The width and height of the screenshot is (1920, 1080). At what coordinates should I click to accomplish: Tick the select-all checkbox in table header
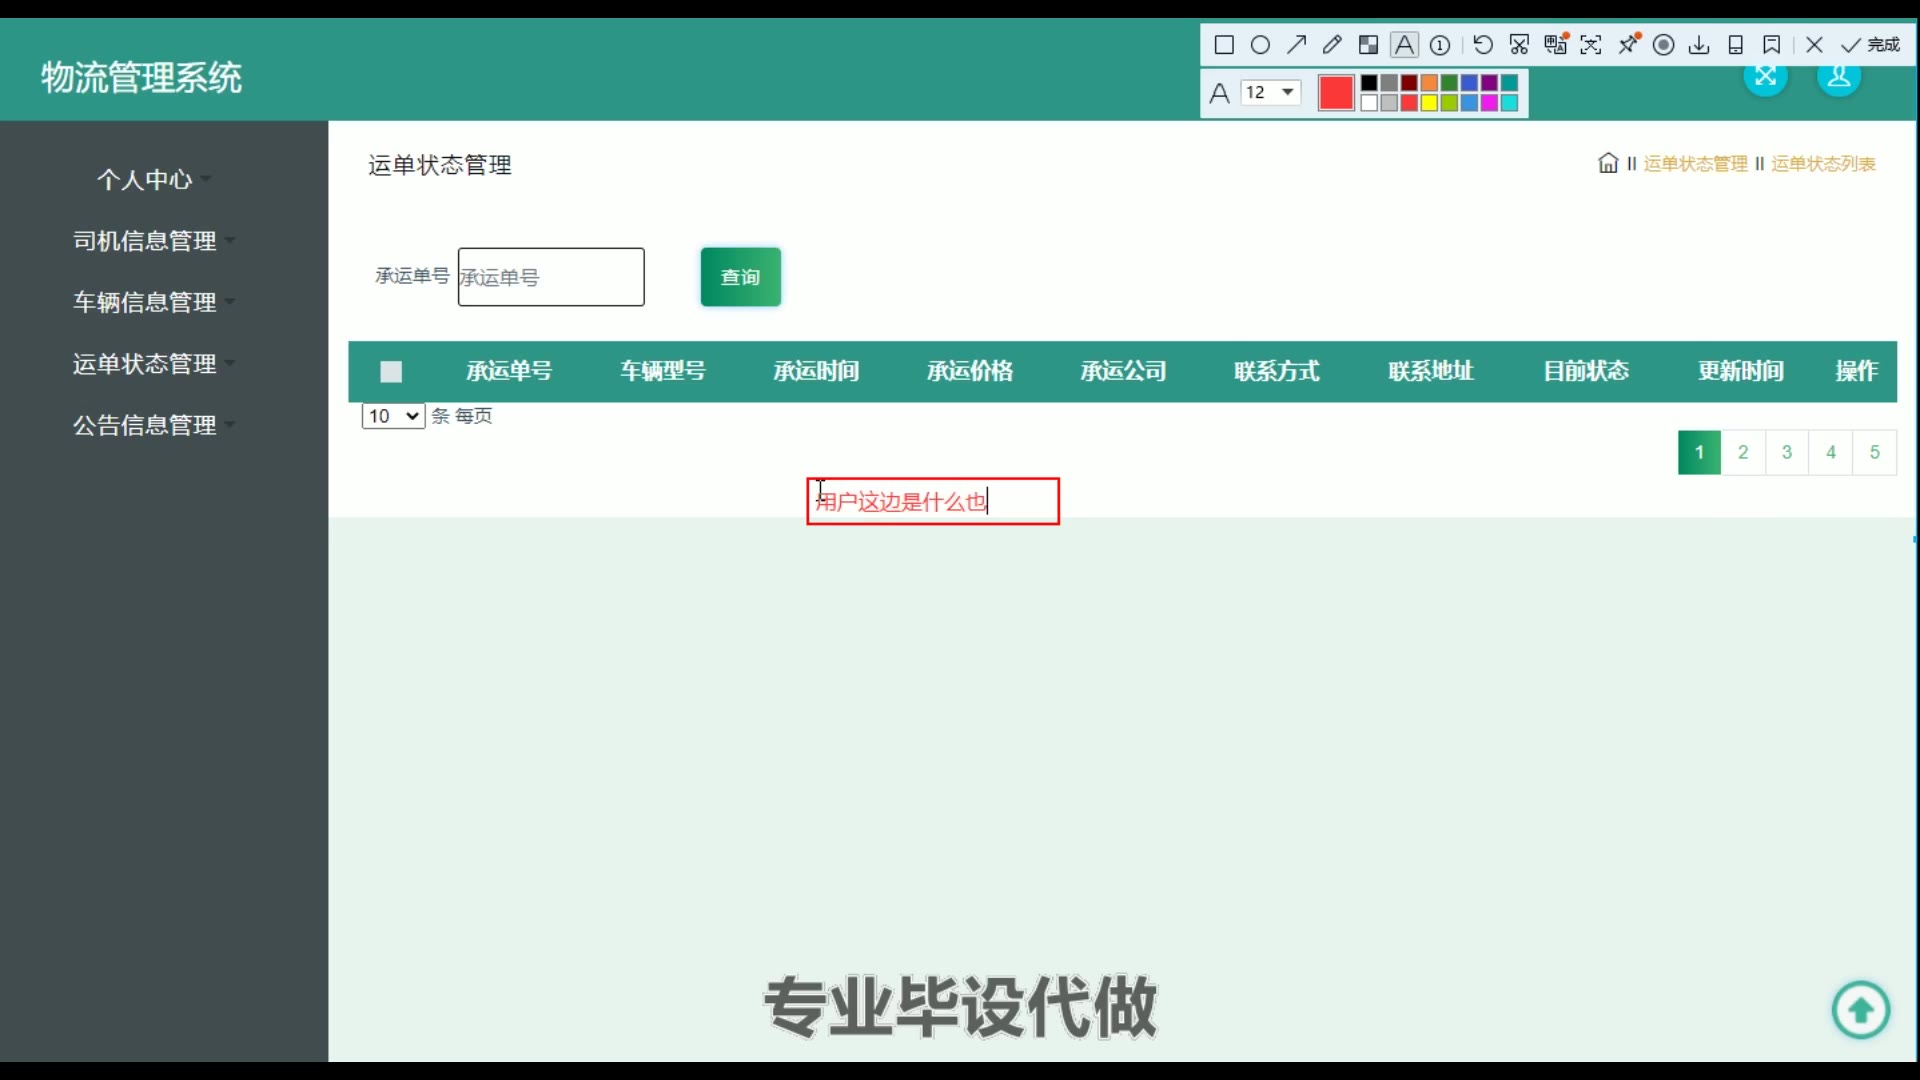[x=391, y=372]
